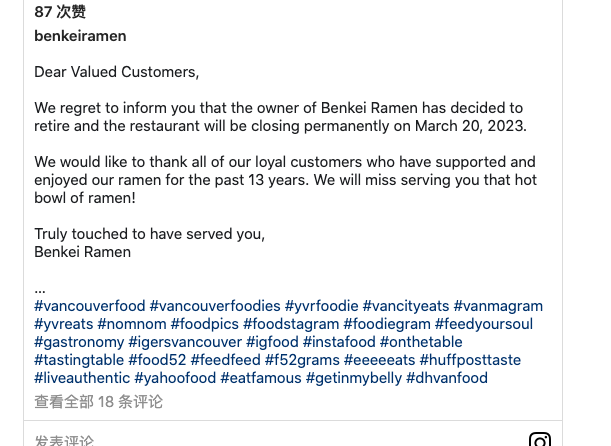
Task: Open the 87 likes count
Action: [x=60, y=12]
